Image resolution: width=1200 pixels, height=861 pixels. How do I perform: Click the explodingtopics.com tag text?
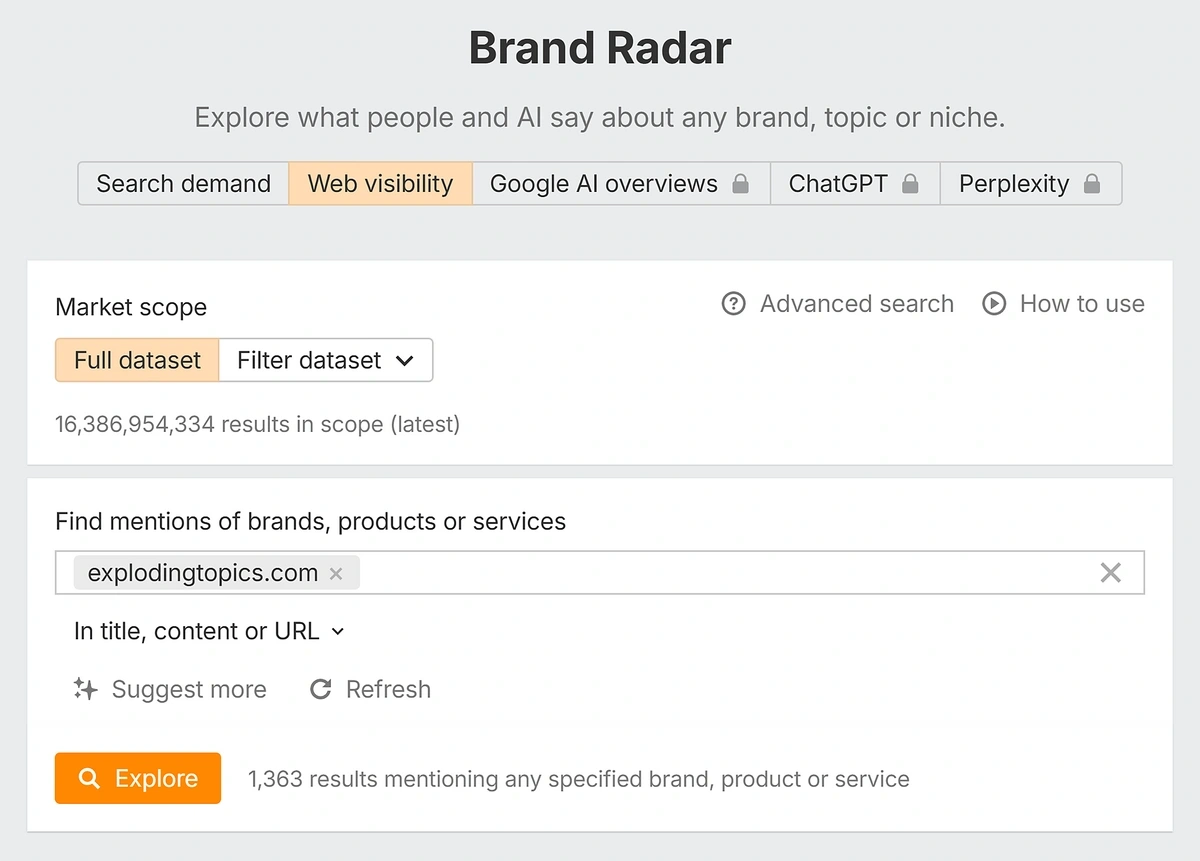203,573
